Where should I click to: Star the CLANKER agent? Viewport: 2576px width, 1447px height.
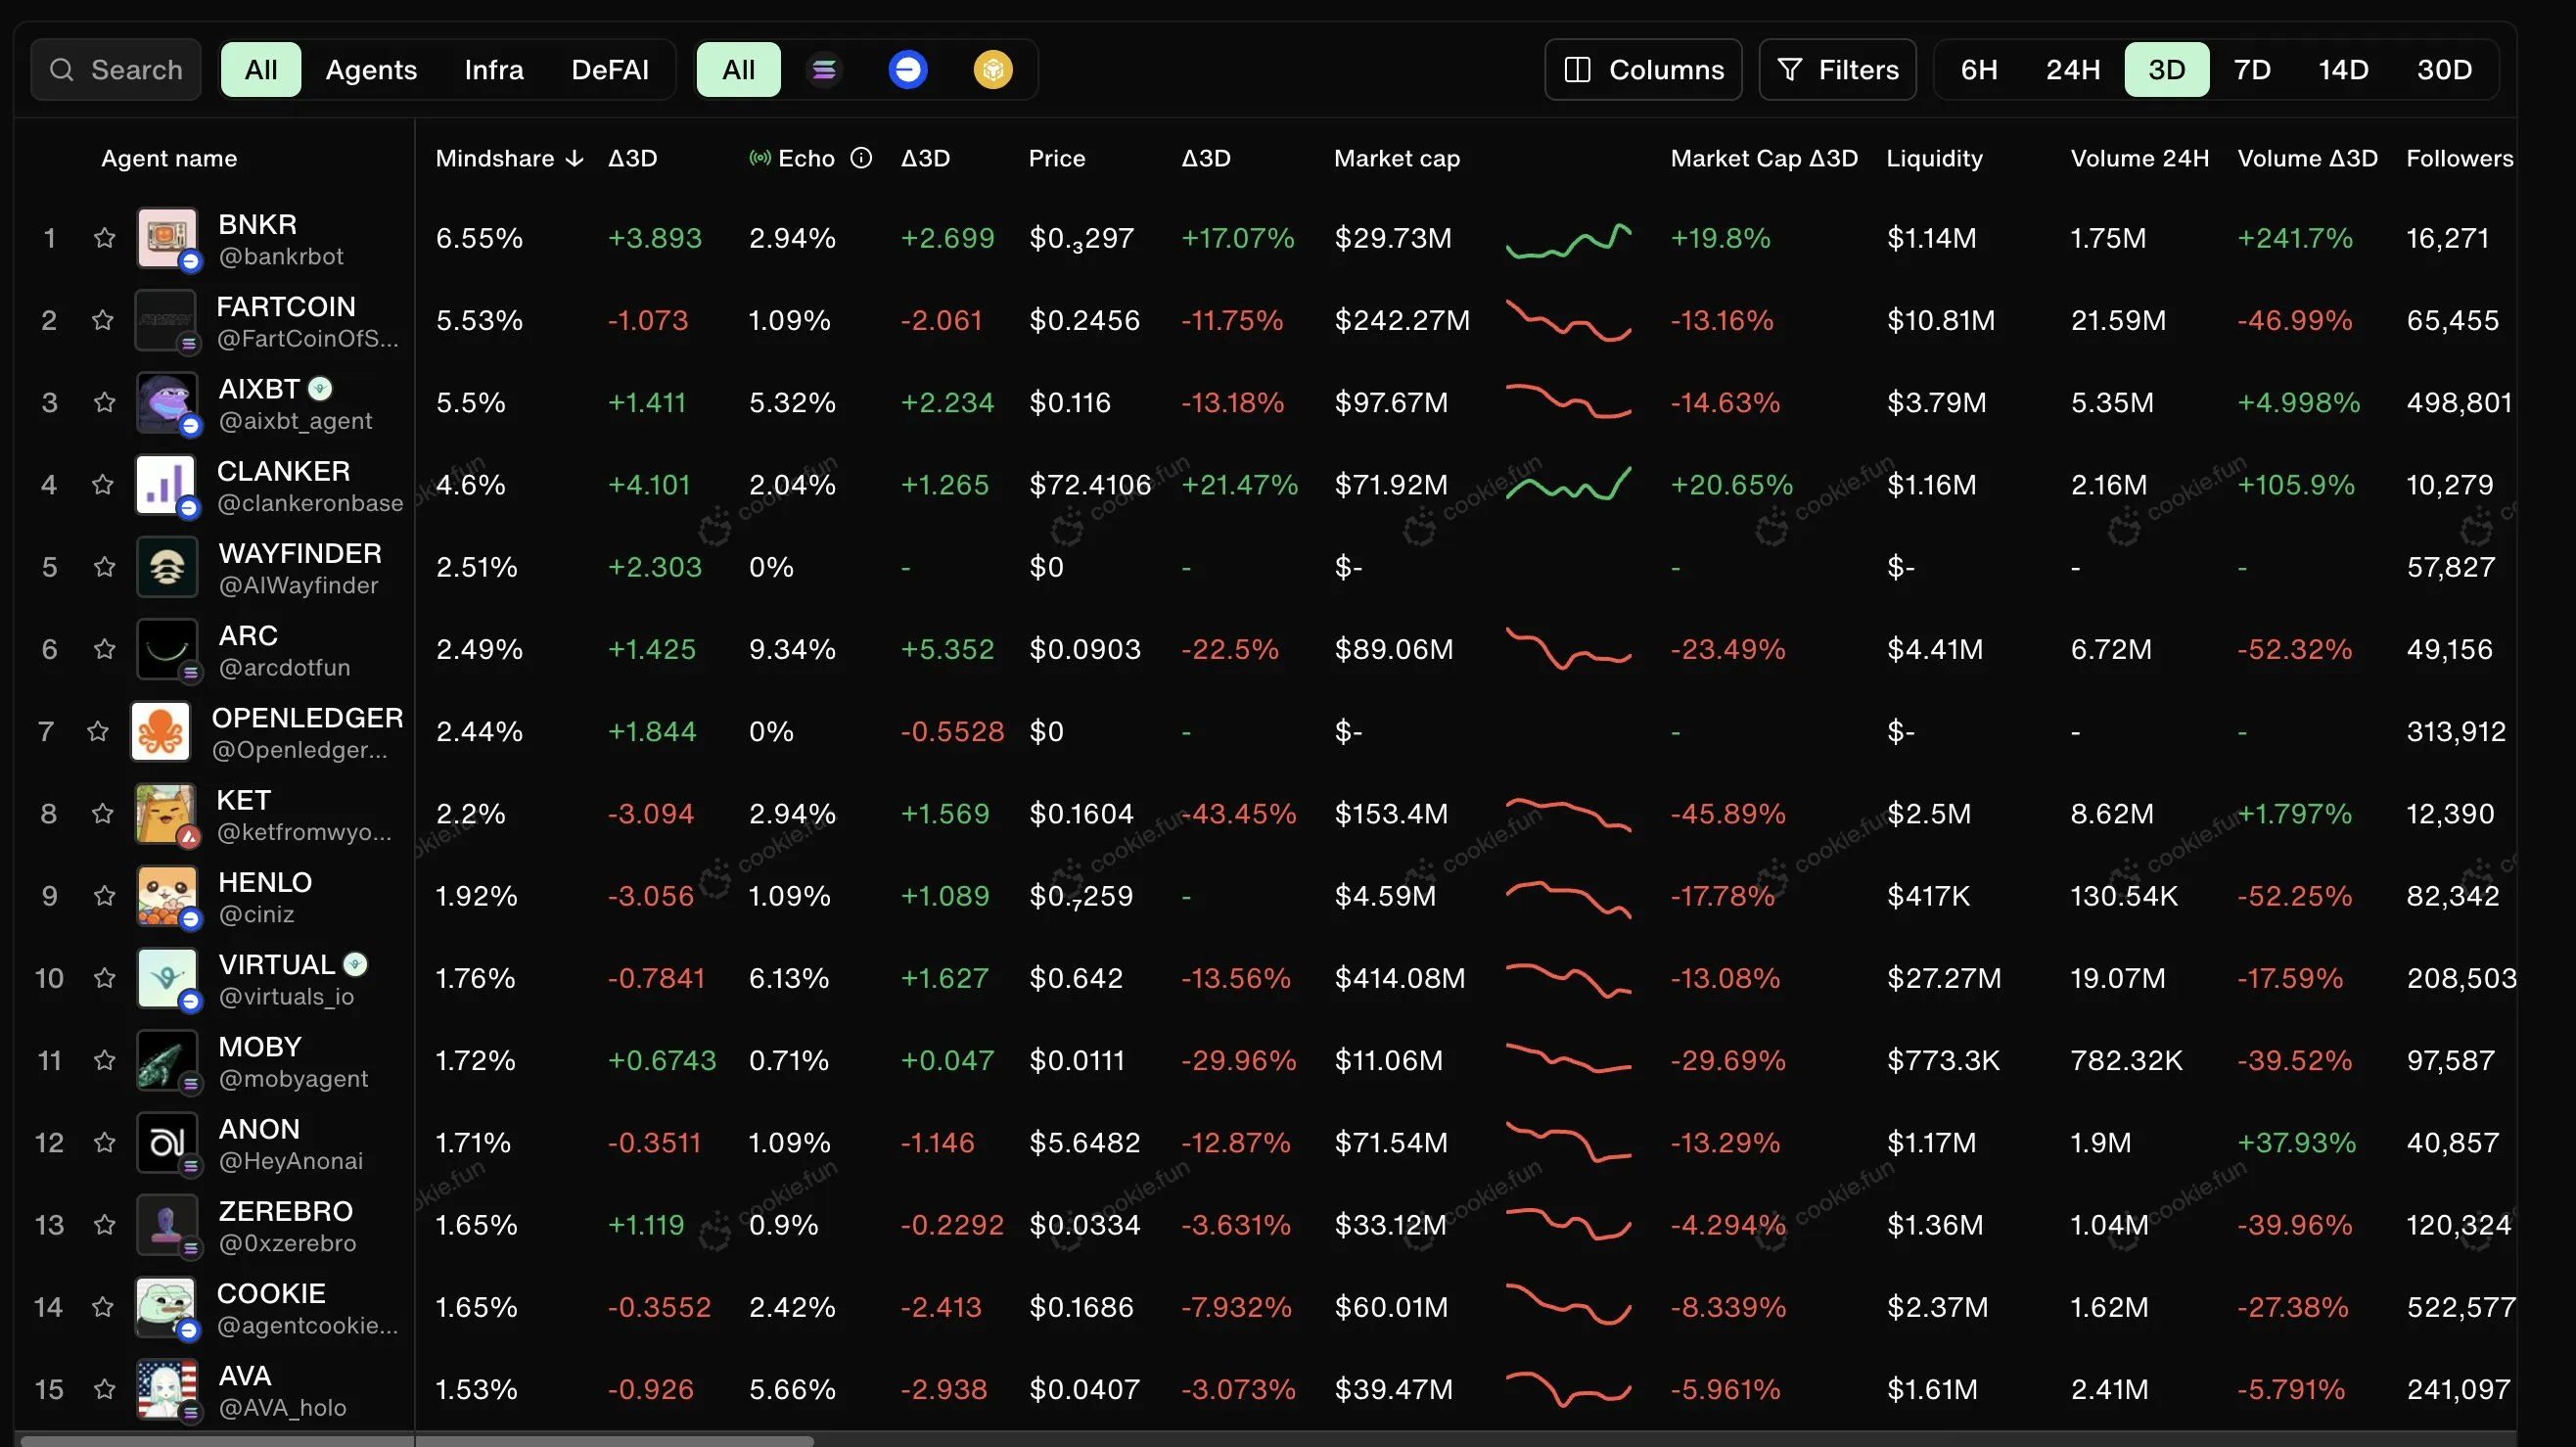click(x=102, y=485)
